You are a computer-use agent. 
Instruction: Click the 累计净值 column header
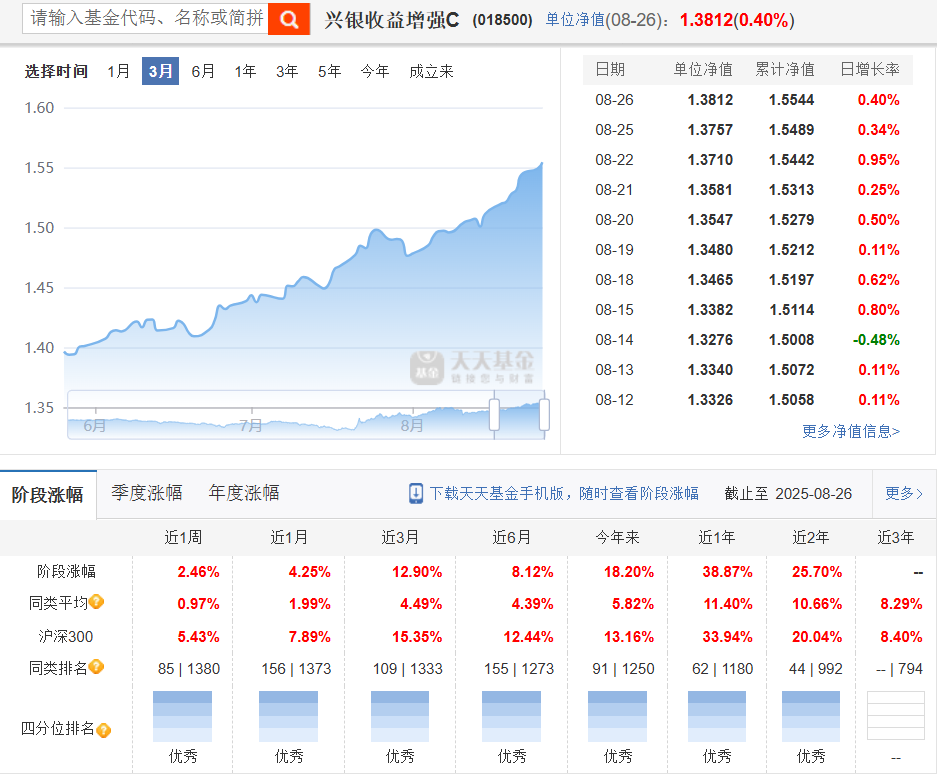coord(785,69)
